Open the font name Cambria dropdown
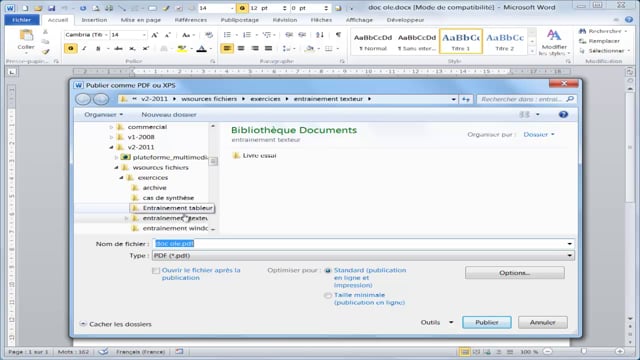Screen dimensions: 640x360 pyautogui.click(x=106, y=35)
